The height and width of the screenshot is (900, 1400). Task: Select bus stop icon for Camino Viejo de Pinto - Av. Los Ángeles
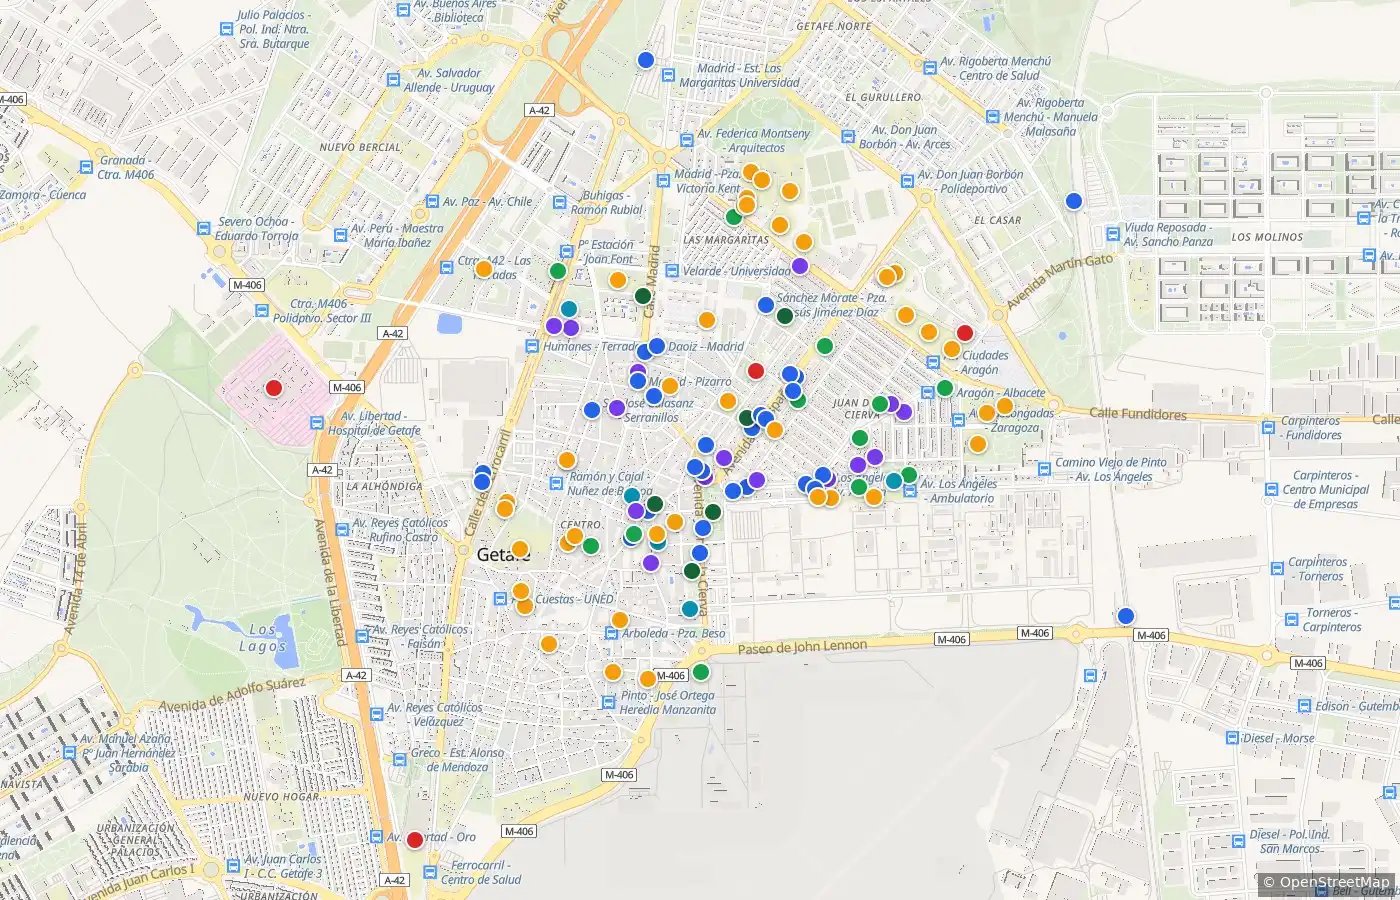pos(1043,469)
